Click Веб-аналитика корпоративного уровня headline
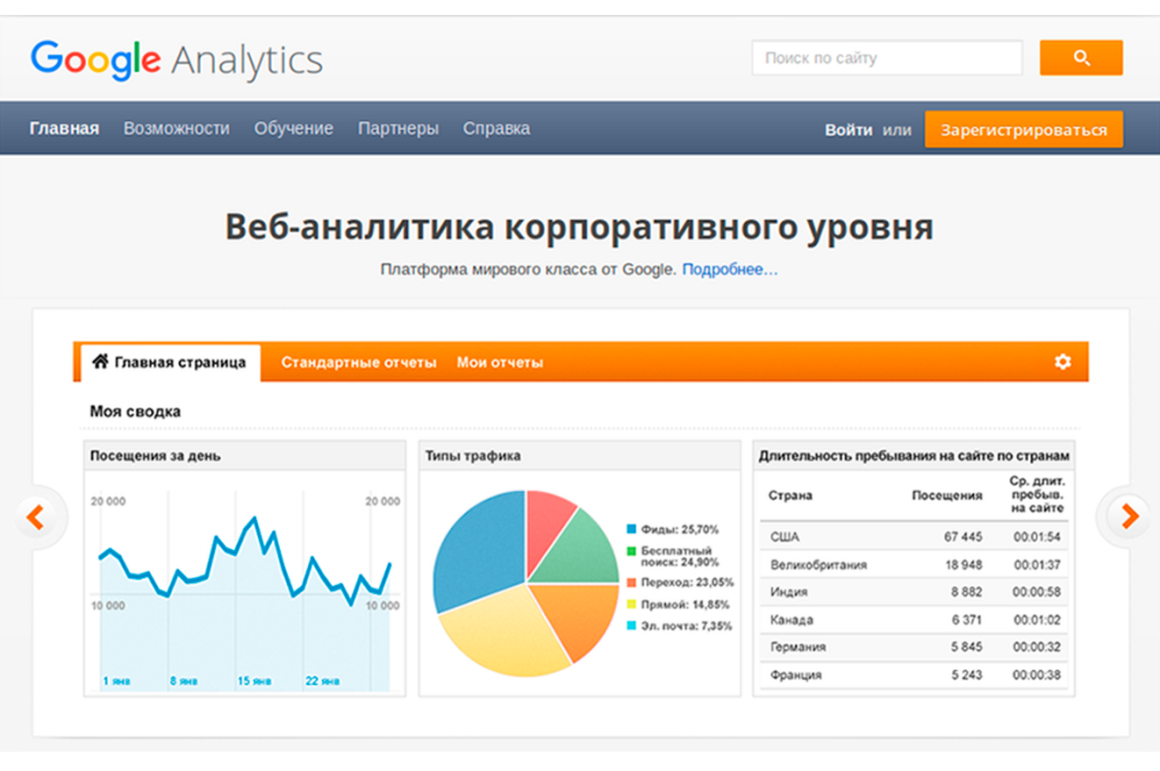The image size is (1160, 771). [x=579, y=227]
